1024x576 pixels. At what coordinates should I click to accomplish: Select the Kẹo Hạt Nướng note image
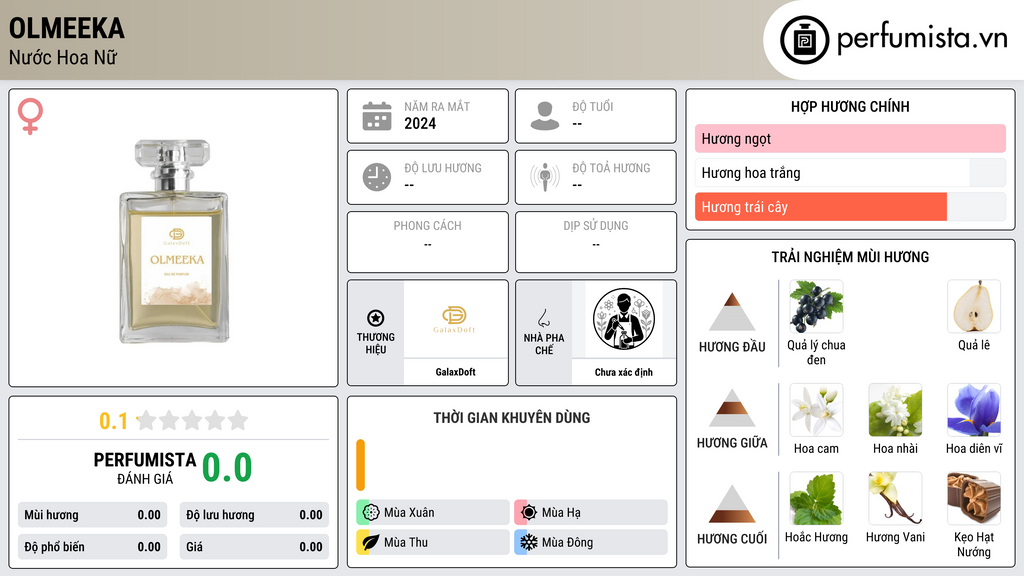pyautogui.click(x=974, y=498)
